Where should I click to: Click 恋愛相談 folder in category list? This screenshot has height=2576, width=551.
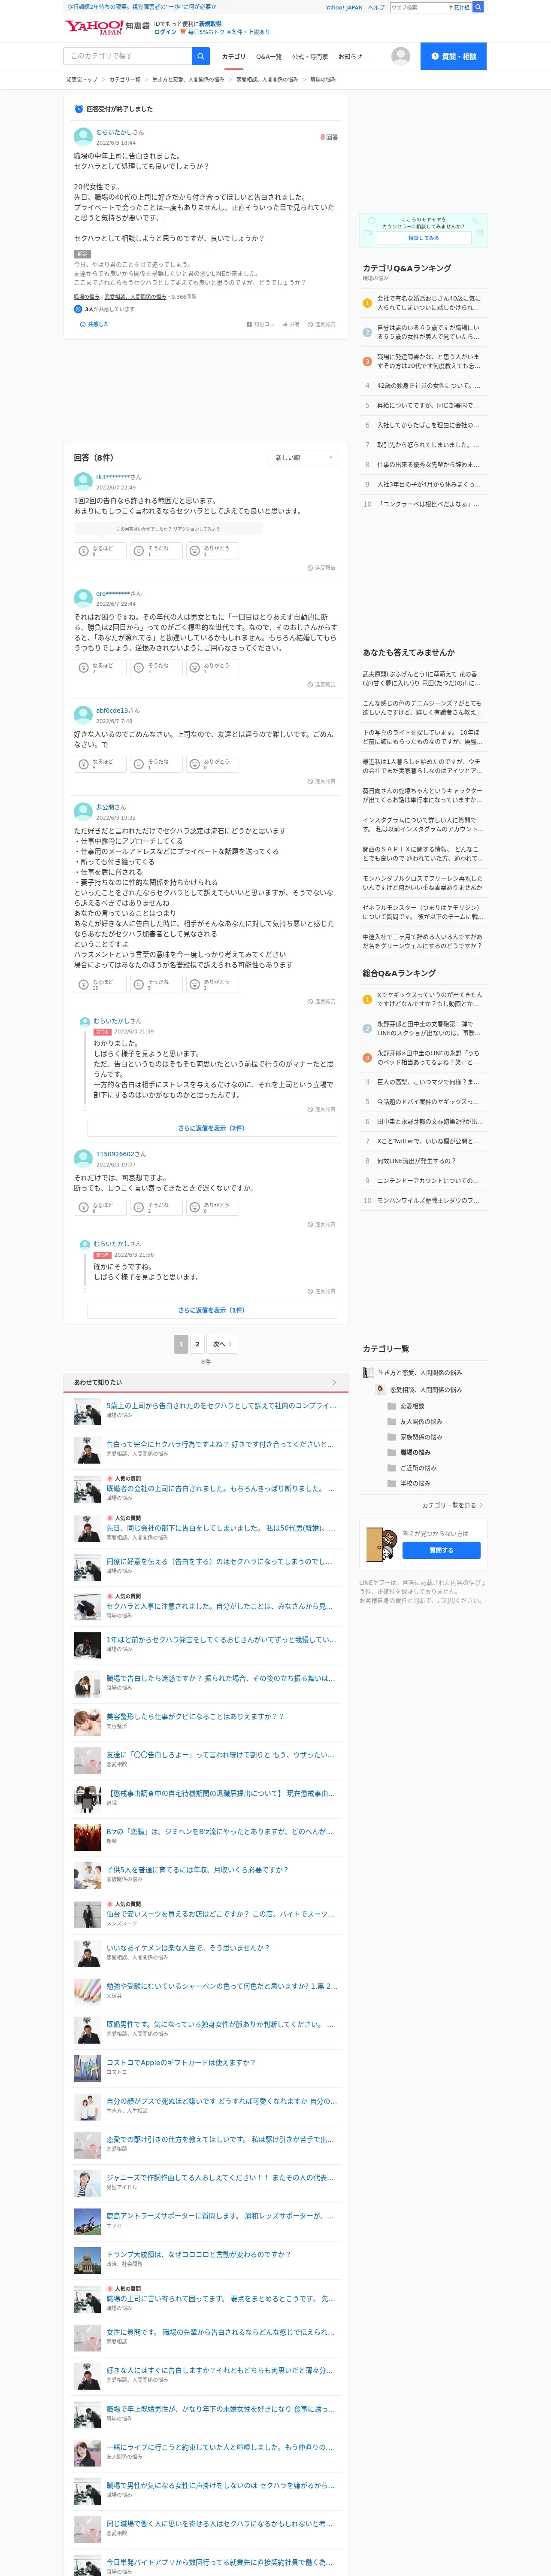pos(406,1406)
